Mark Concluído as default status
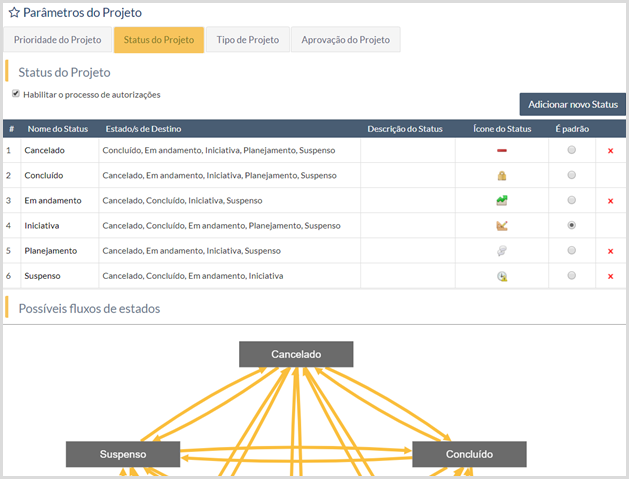The height and width of the screenshot is (479, 629). click(571, 175)
